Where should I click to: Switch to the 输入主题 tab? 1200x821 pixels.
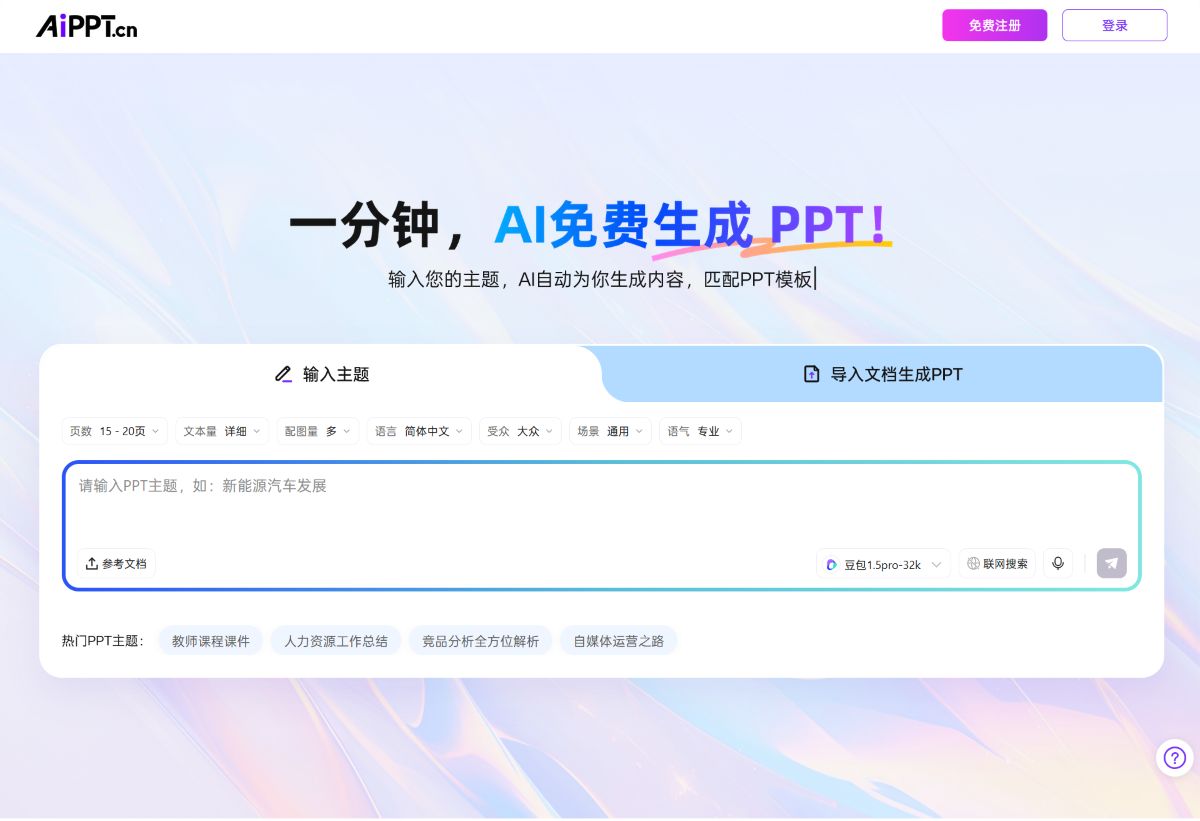[321, 374]
